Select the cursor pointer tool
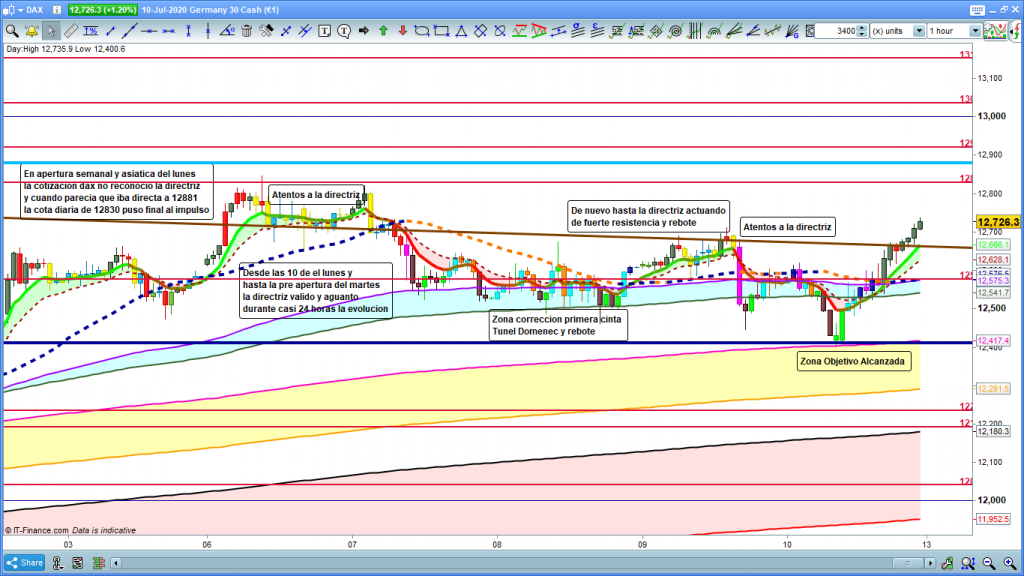Image resolution: width=1024 pixels, height=576 pixels. tap(52, 31)
